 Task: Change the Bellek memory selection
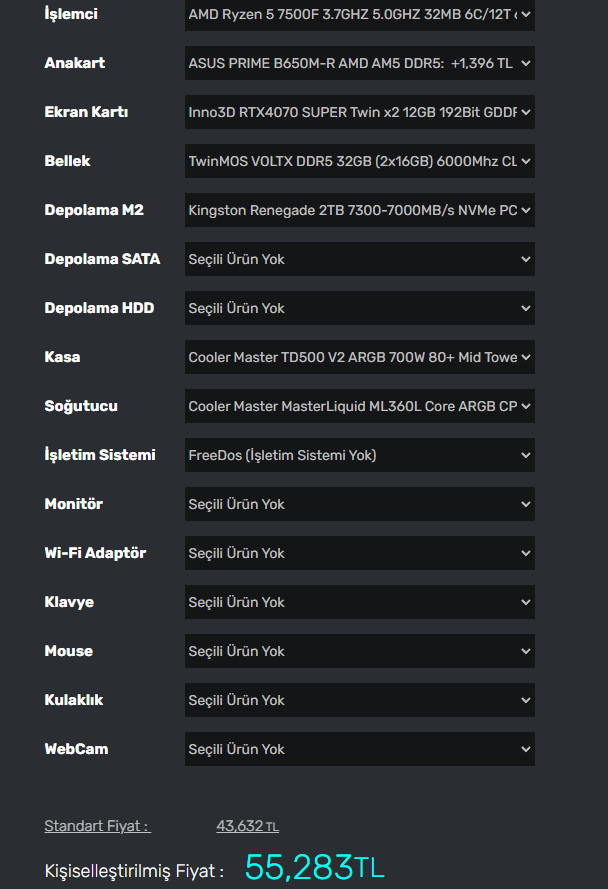[x=359, y=161]
